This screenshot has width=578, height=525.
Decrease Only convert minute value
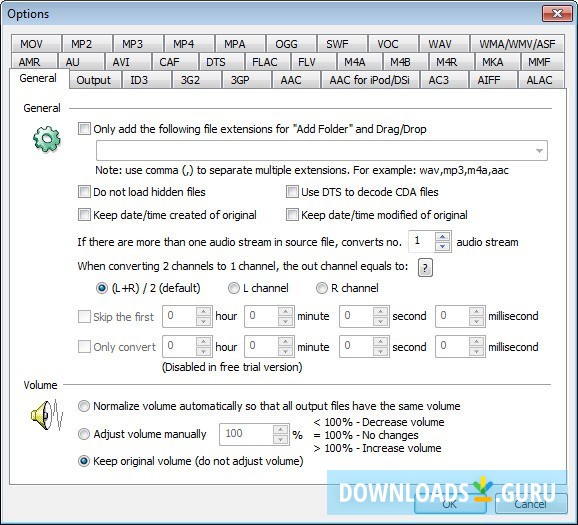(x=285, y=351)
